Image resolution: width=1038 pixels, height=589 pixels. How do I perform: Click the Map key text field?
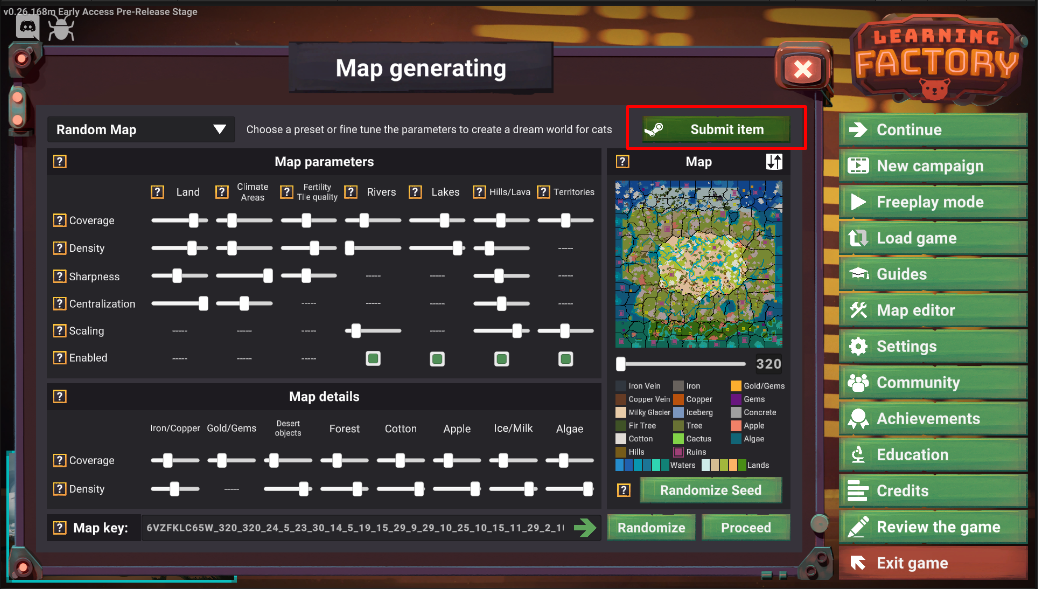coord(356,527)
